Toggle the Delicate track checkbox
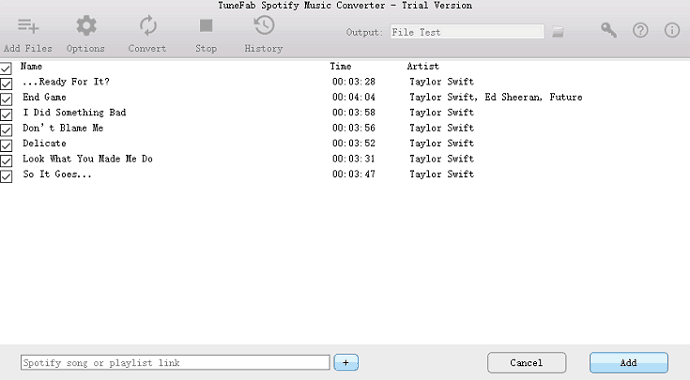The height and width of the screenshot is (380, 690). (6, 145)
